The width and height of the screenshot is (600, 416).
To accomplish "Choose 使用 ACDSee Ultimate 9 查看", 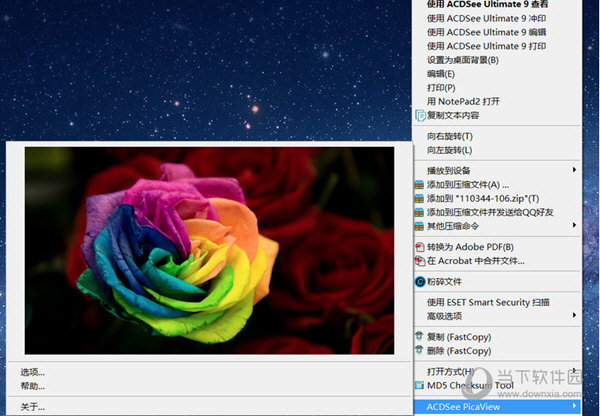I will click(487, 4).
